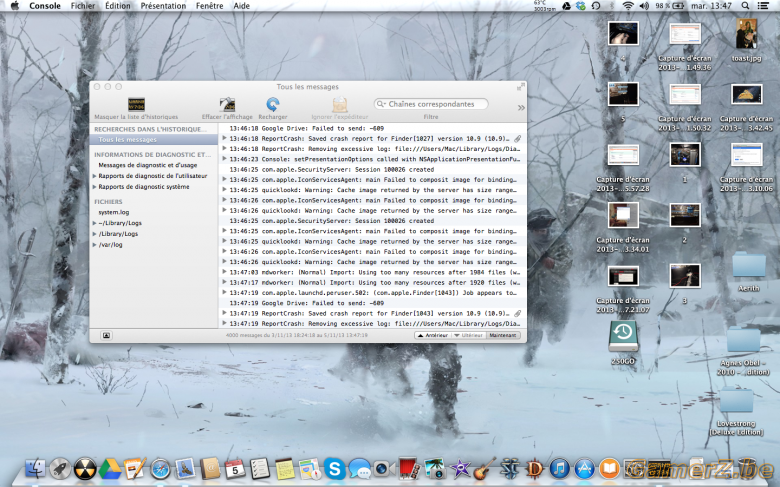
Task: Expand the /Library/Logs folder
Action: [95, 234]
